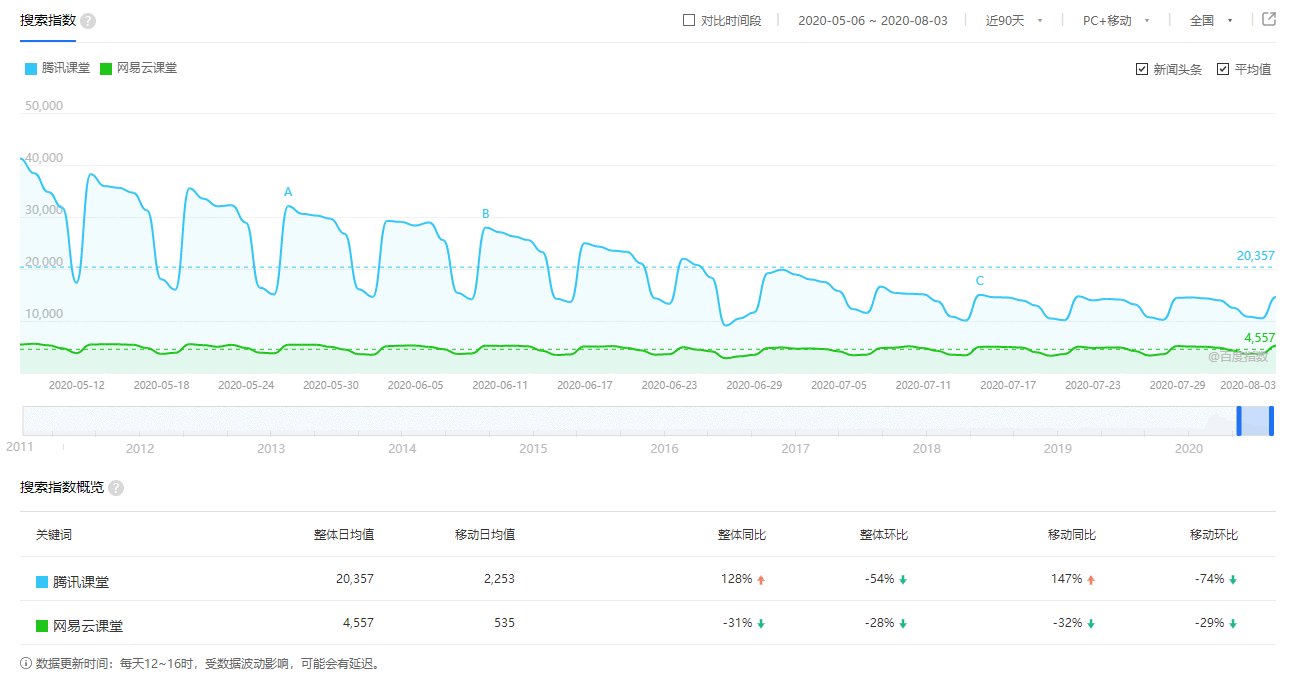Click the blue square in 腾讯课堂 table row
The image size is (1292, 685).
point(42,582)
